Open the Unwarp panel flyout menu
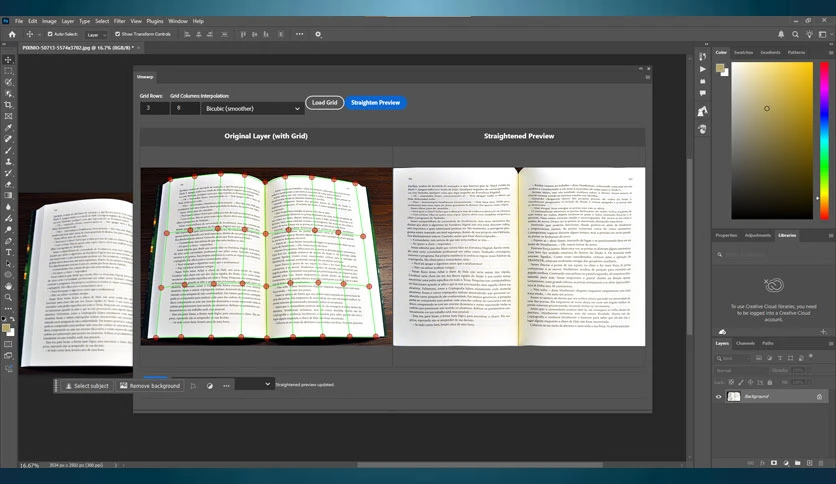The height and width of the screenshot is (484, 836). 648,77
